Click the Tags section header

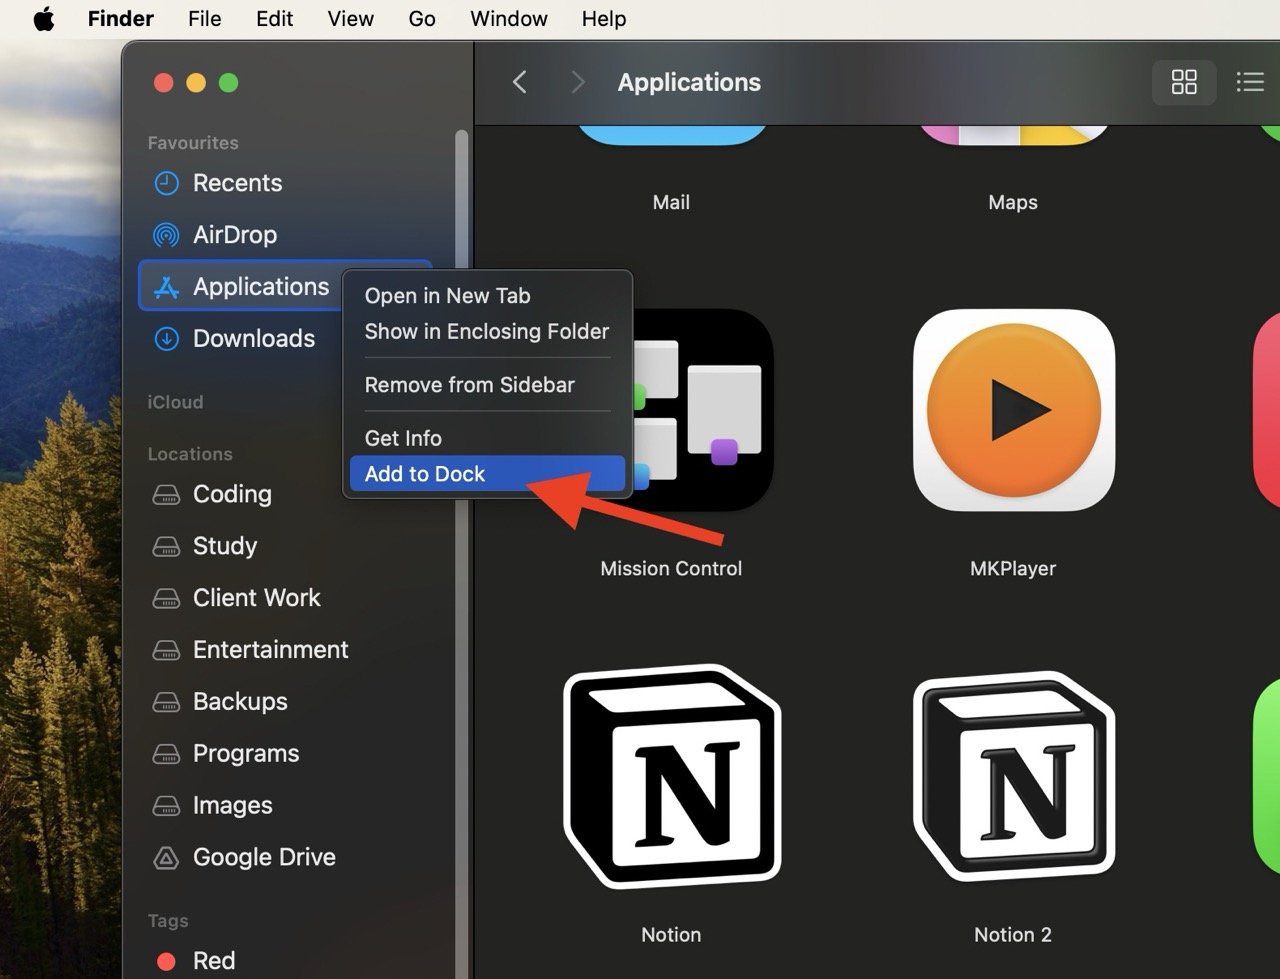[168, 921]
